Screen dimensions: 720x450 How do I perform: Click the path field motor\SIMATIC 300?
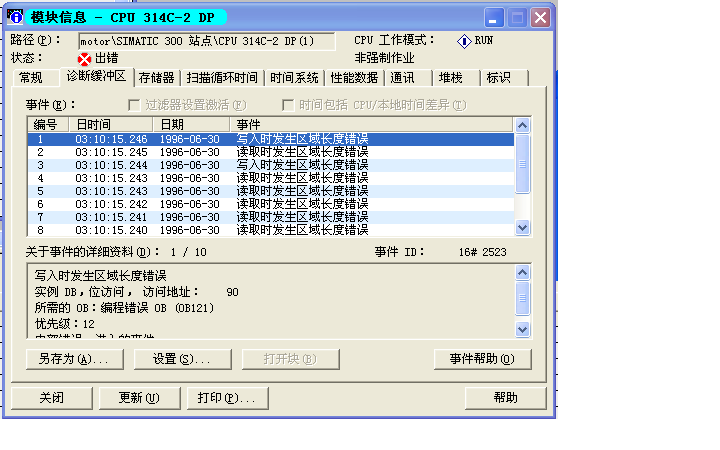[207, 41]
